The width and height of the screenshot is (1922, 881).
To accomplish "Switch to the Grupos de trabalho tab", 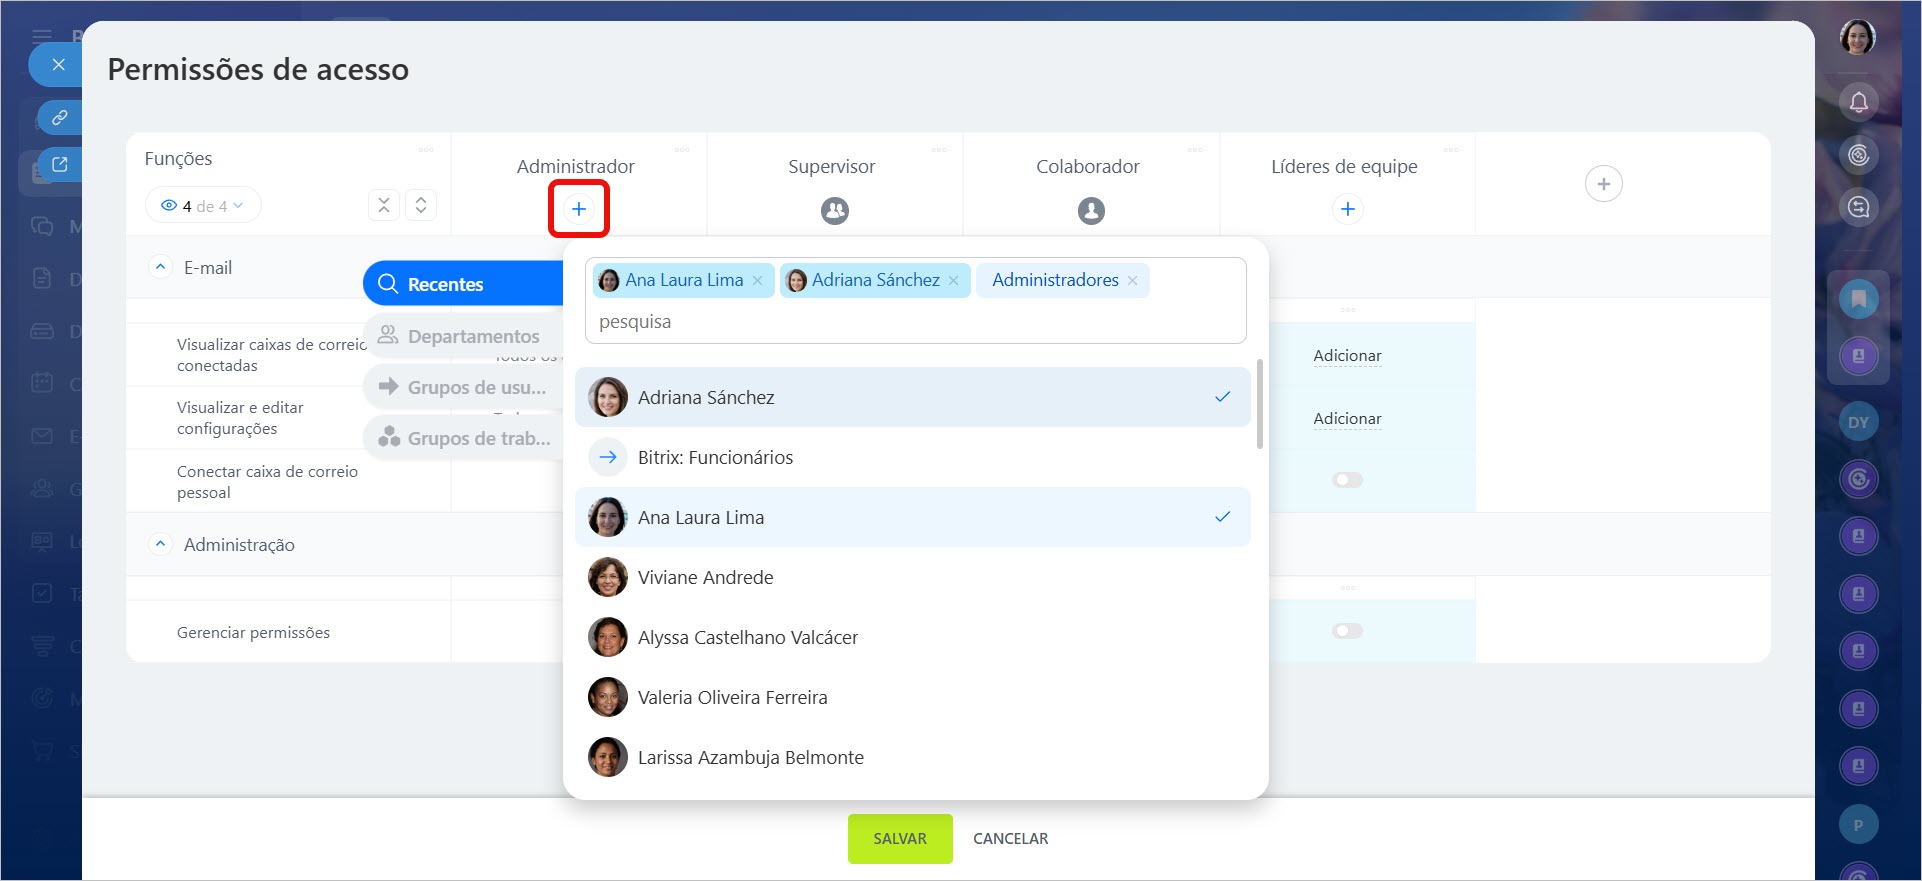I will (464, 438).
